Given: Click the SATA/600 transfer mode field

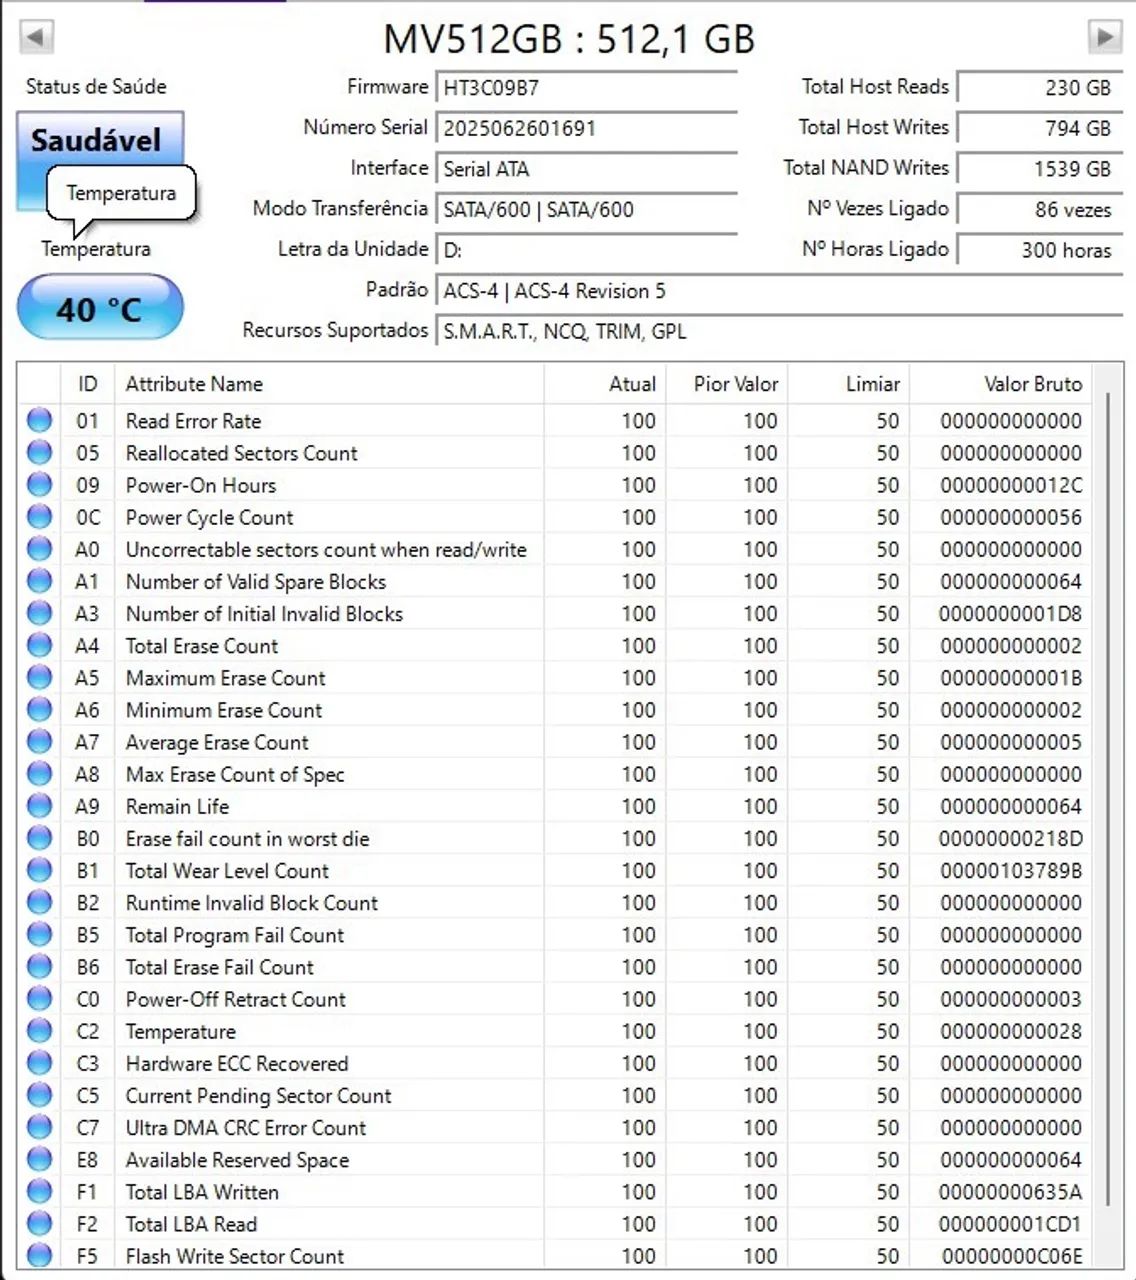Looking at the screenshot, I should 586,209.
